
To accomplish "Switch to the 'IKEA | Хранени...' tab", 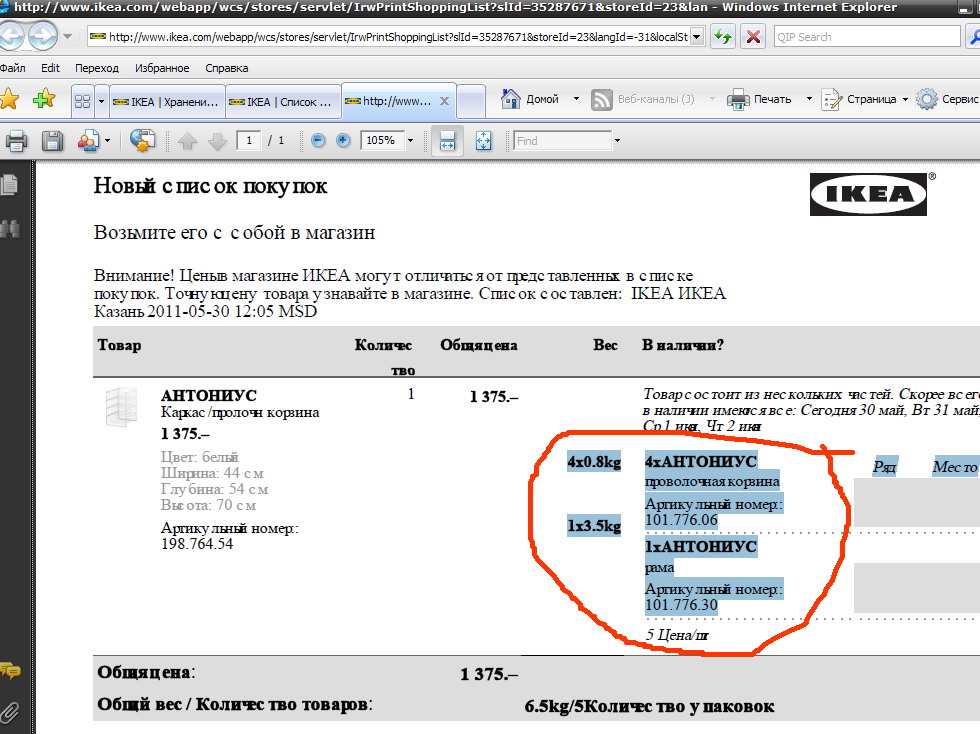I will (166, 102).
